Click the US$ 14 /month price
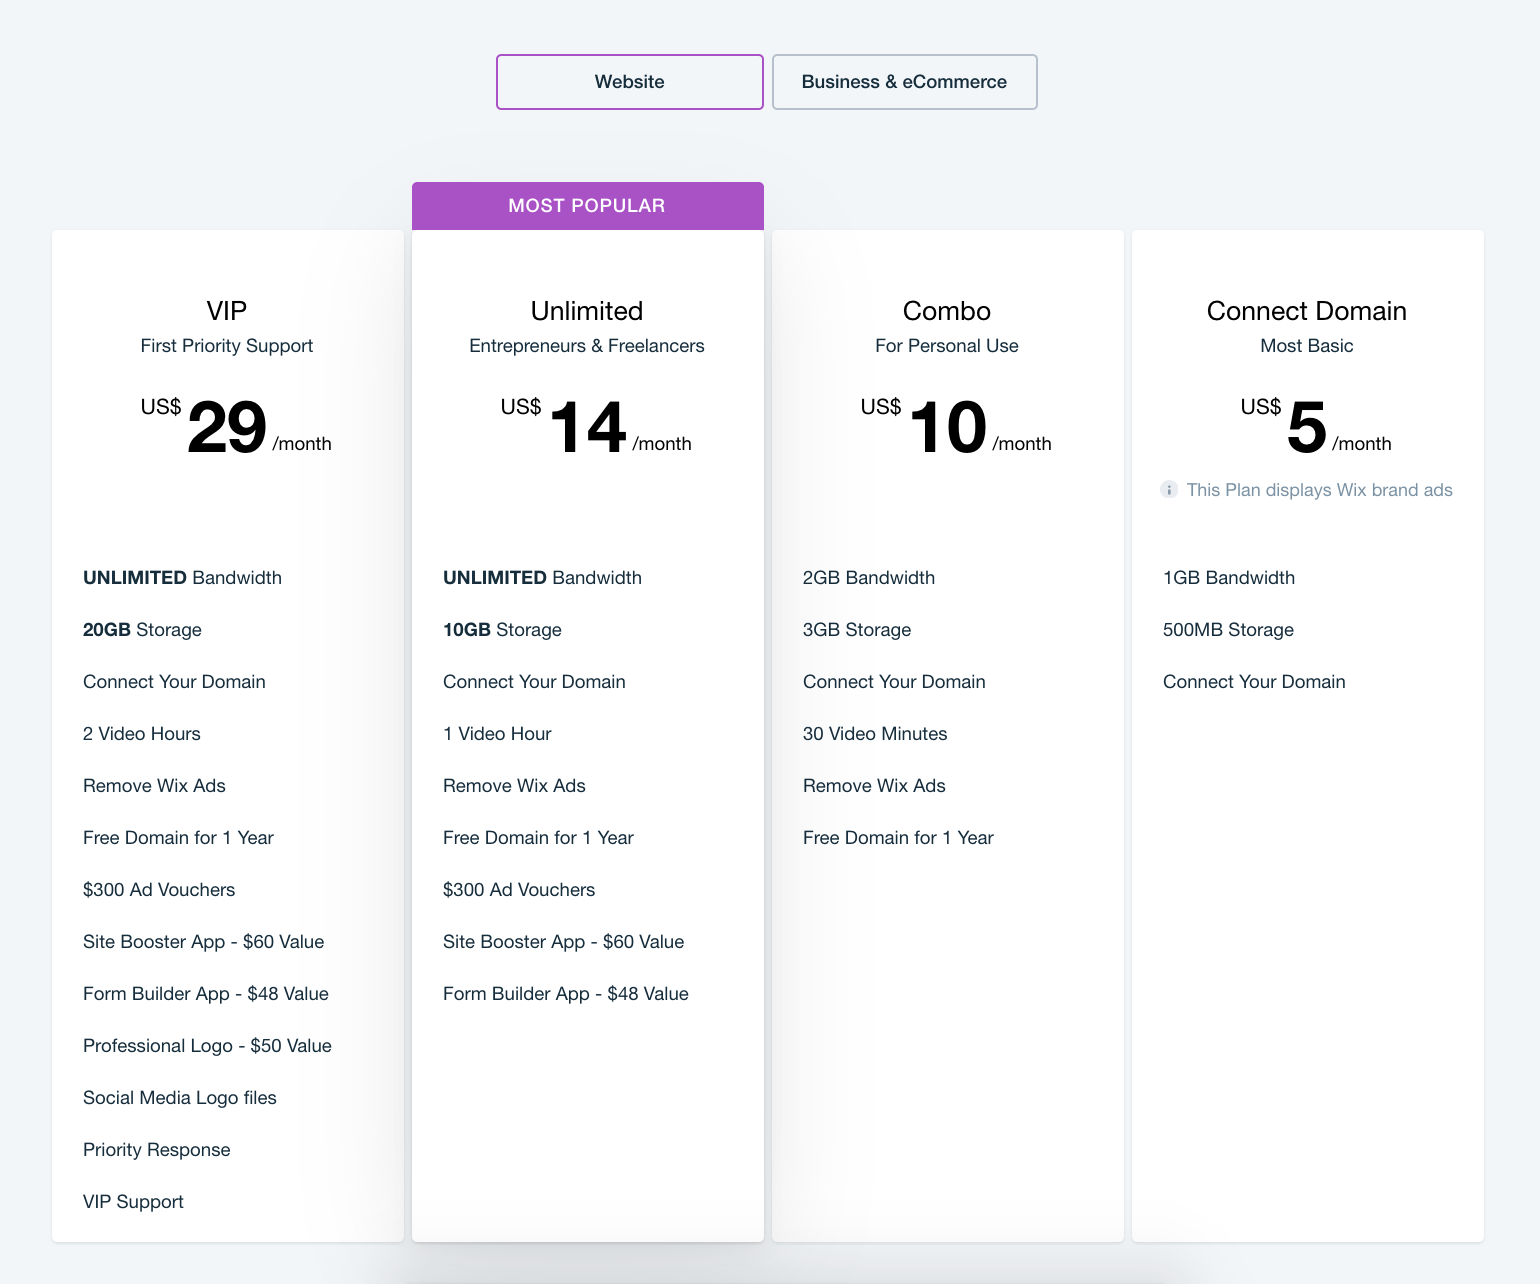The width and height of the screenshot is (1540, 1284). 596,427
